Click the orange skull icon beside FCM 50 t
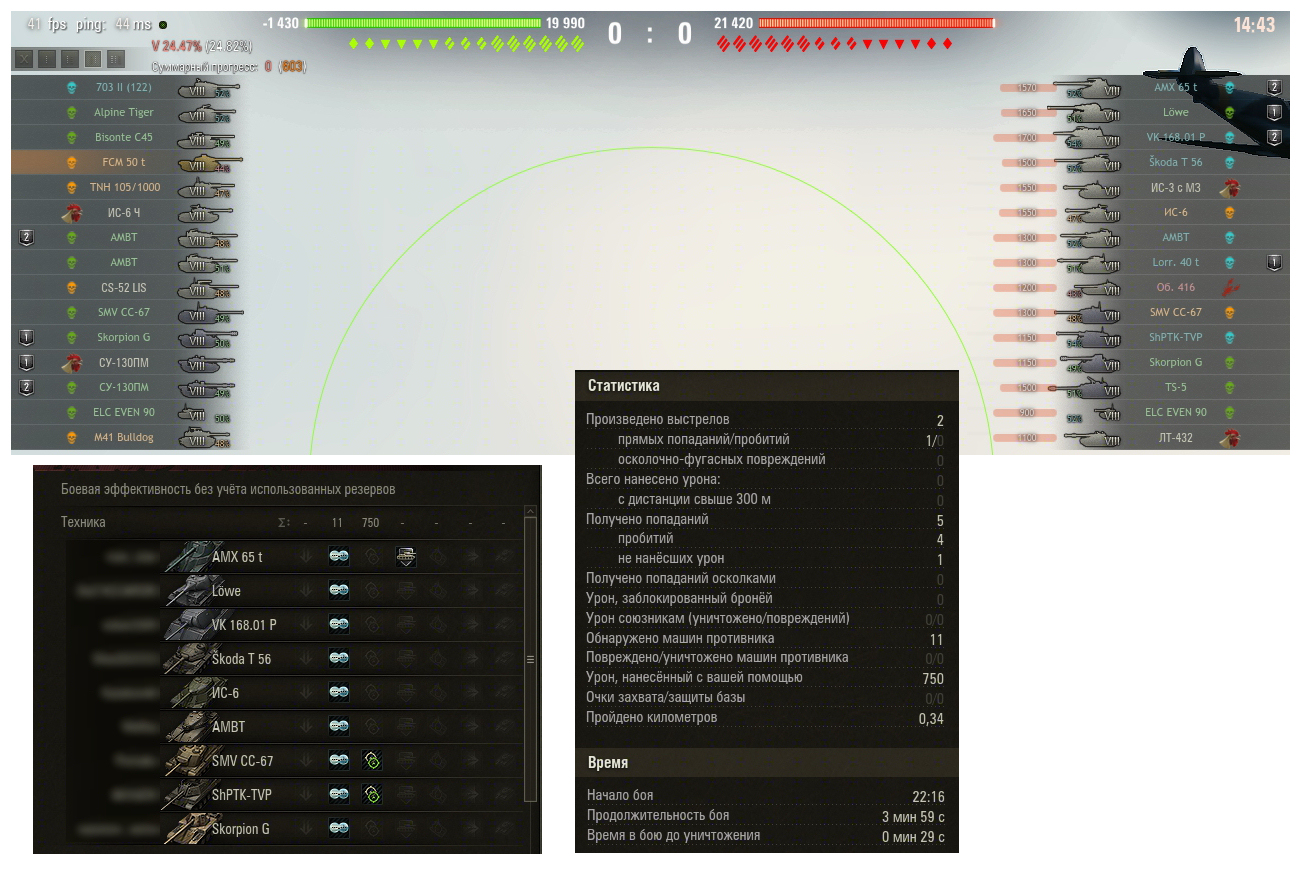Image resolution: width=1300 pixels, height=869 pixels. click(x=71, y=162)
